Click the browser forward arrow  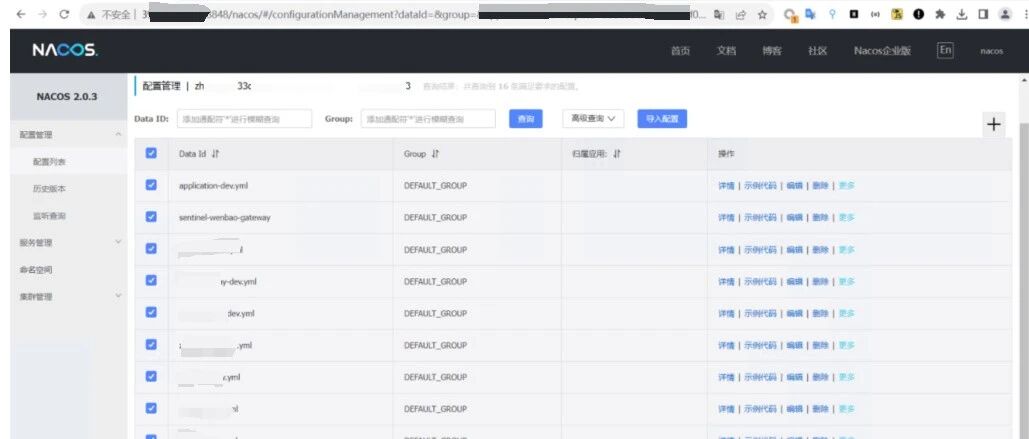43,14
